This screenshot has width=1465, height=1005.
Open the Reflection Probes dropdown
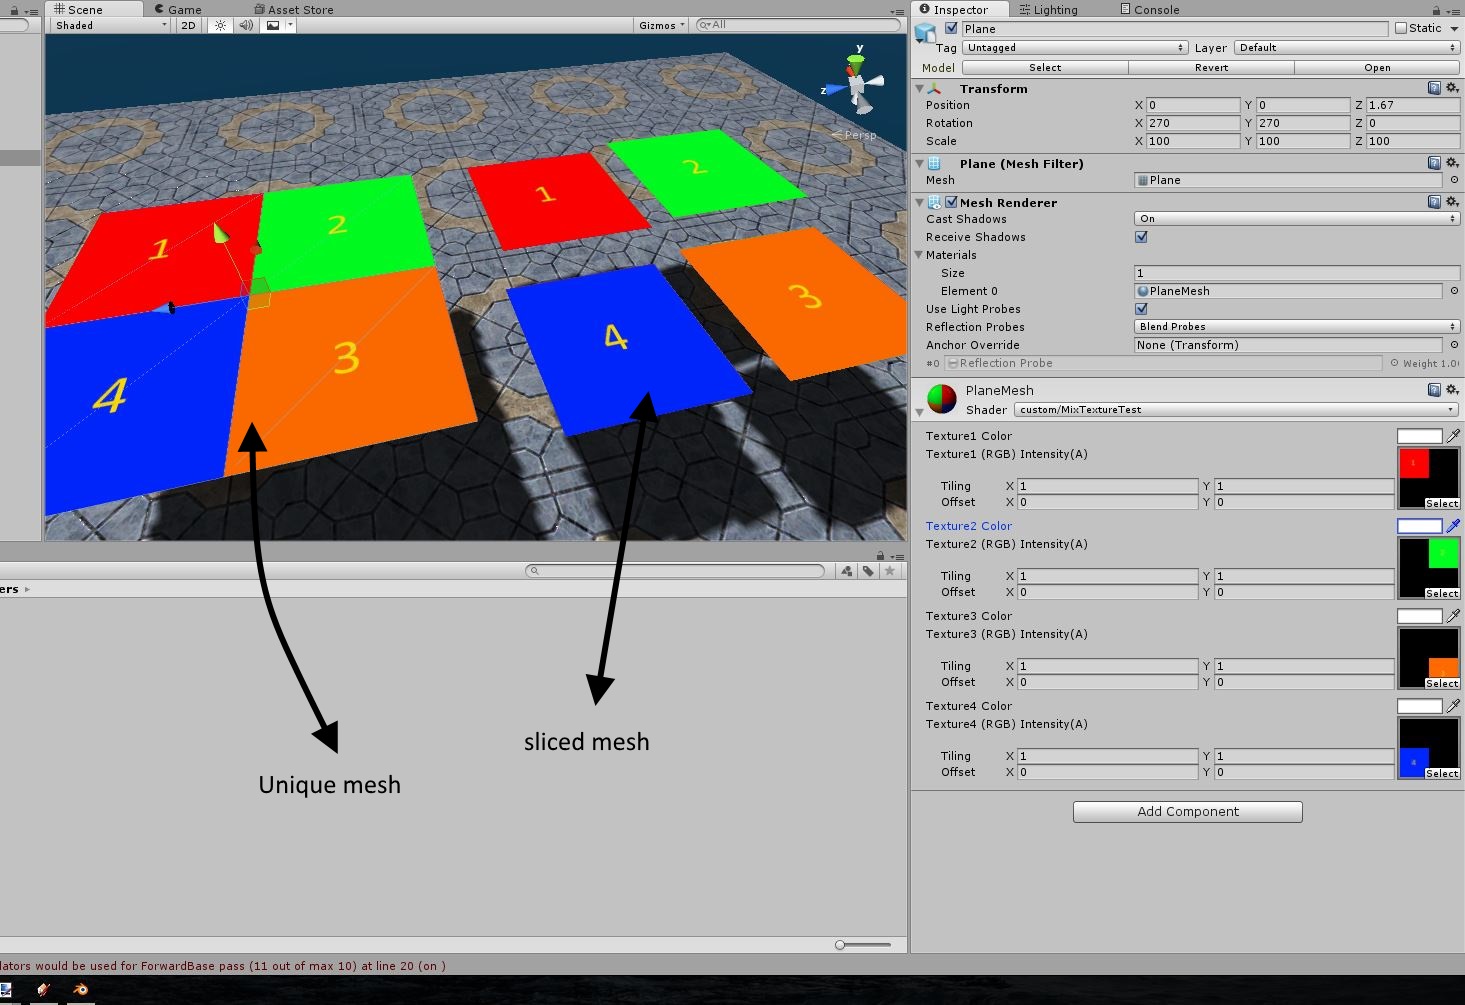pos(1295,326)
